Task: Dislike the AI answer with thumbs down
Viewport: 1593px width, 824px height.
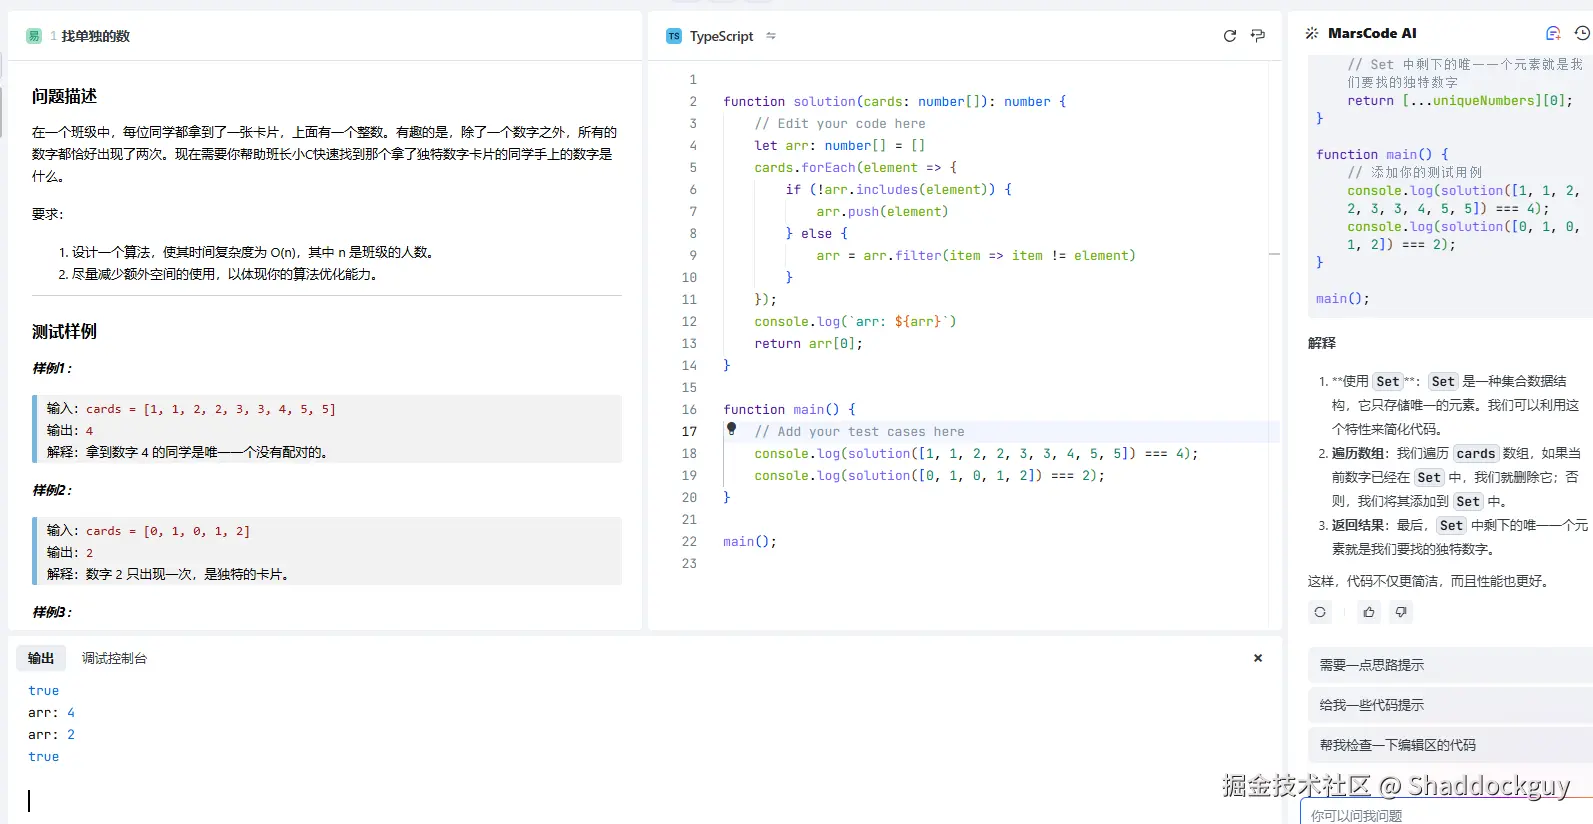Action: (1401, 612)
